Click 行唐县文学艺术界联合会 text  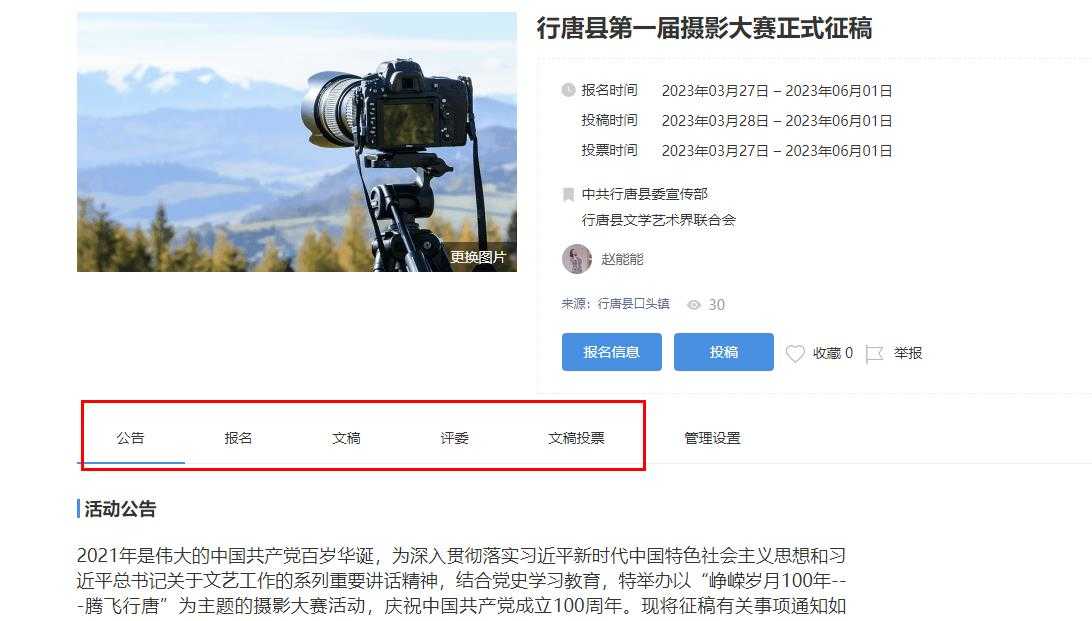pyautogui.click(x=658, y=220)
